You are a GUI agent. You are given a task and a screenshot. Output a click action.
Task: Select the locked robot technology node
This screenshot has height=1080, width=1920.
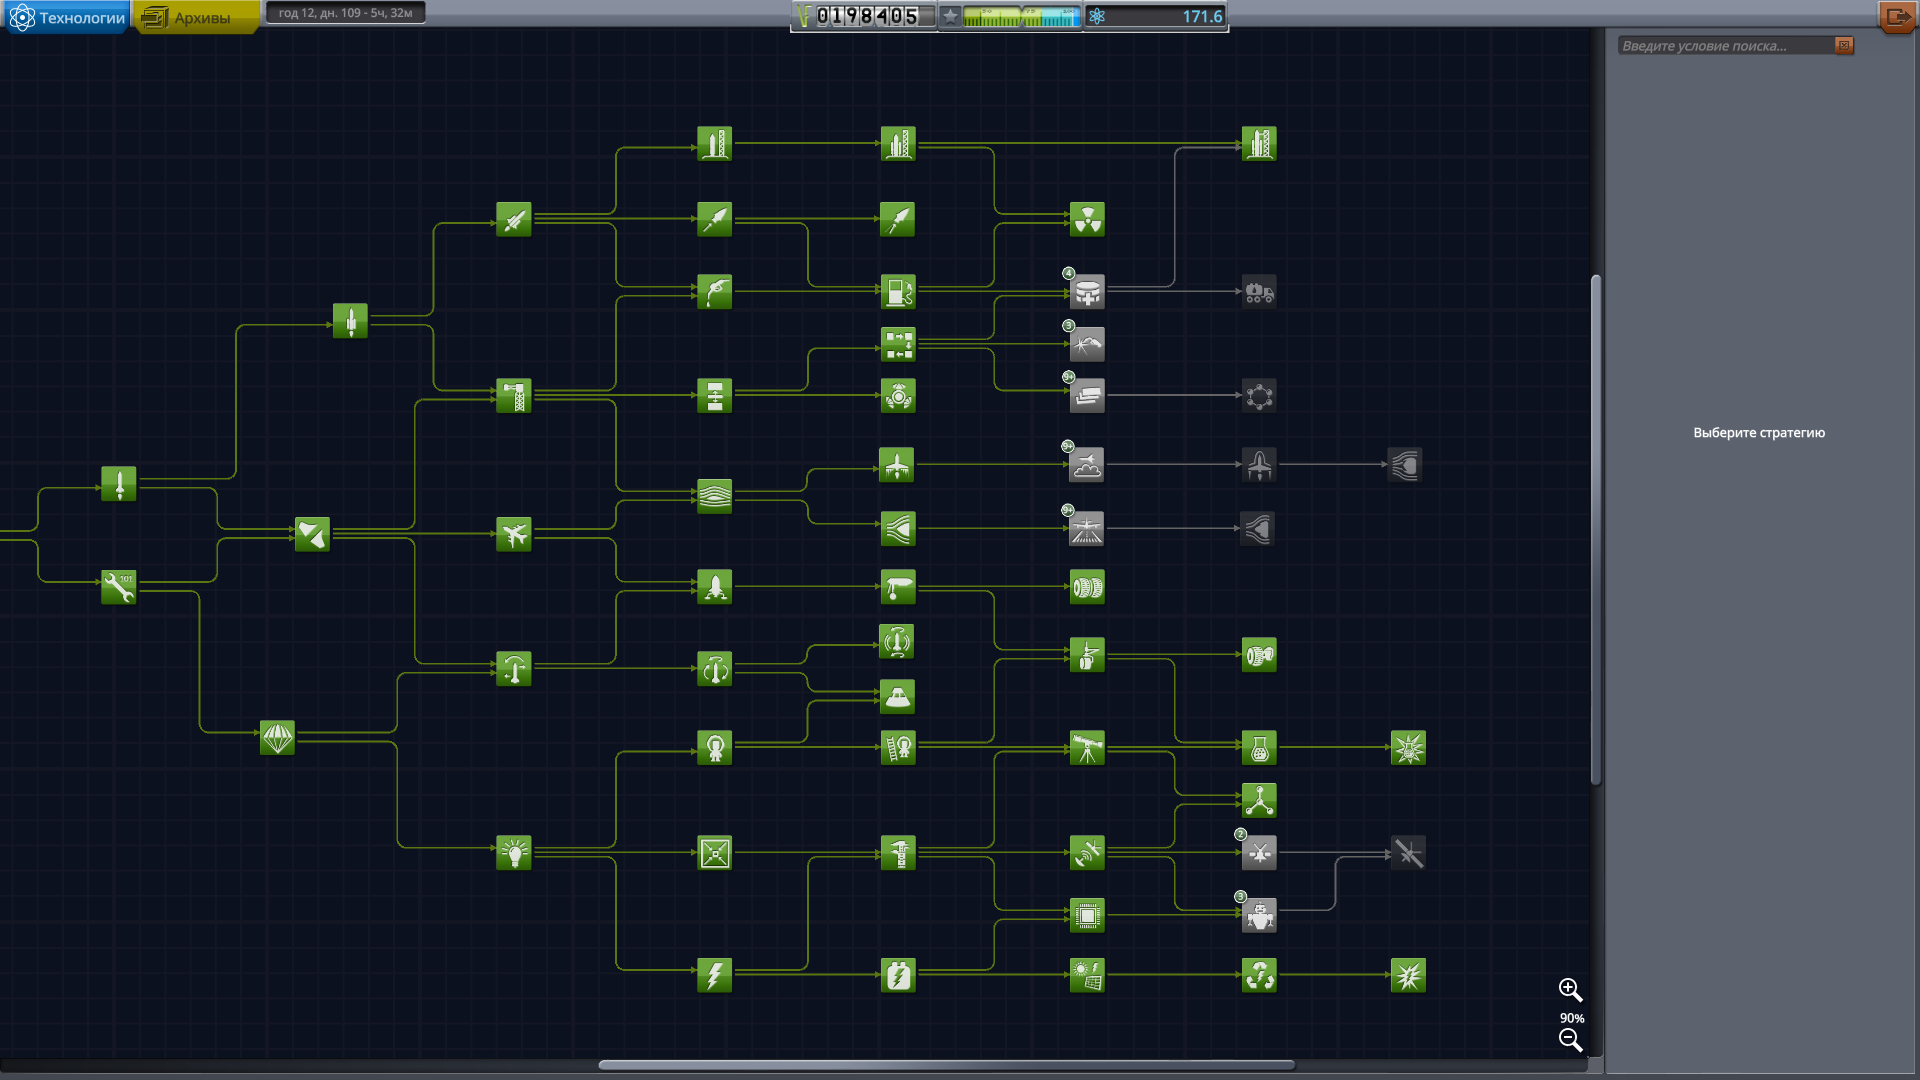pyautogui.click(x=1259, y=915)
